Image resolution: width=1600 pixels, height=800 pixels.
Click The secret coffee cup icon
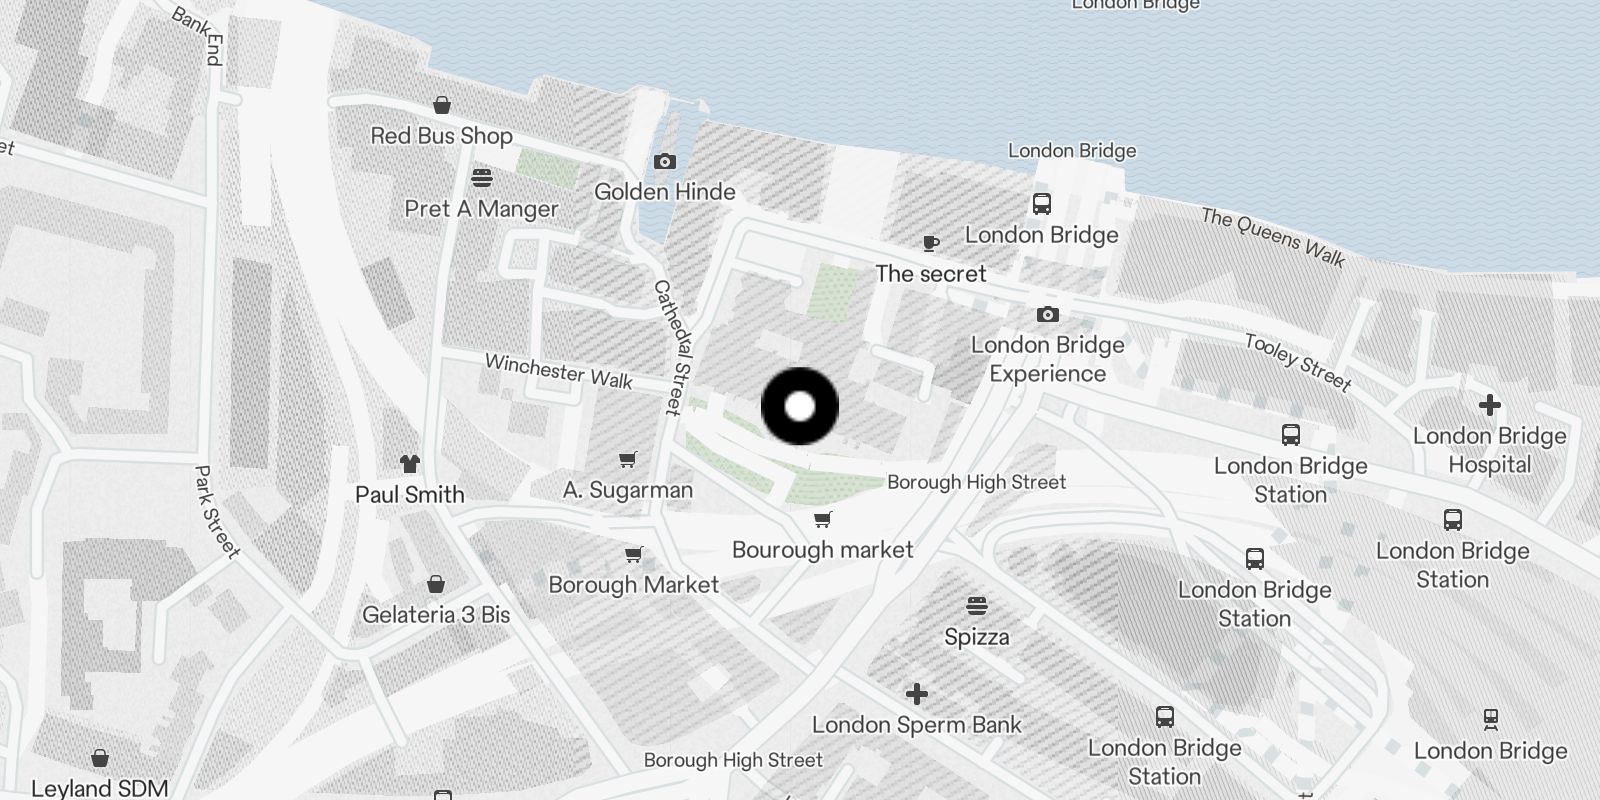pos(931,243)
